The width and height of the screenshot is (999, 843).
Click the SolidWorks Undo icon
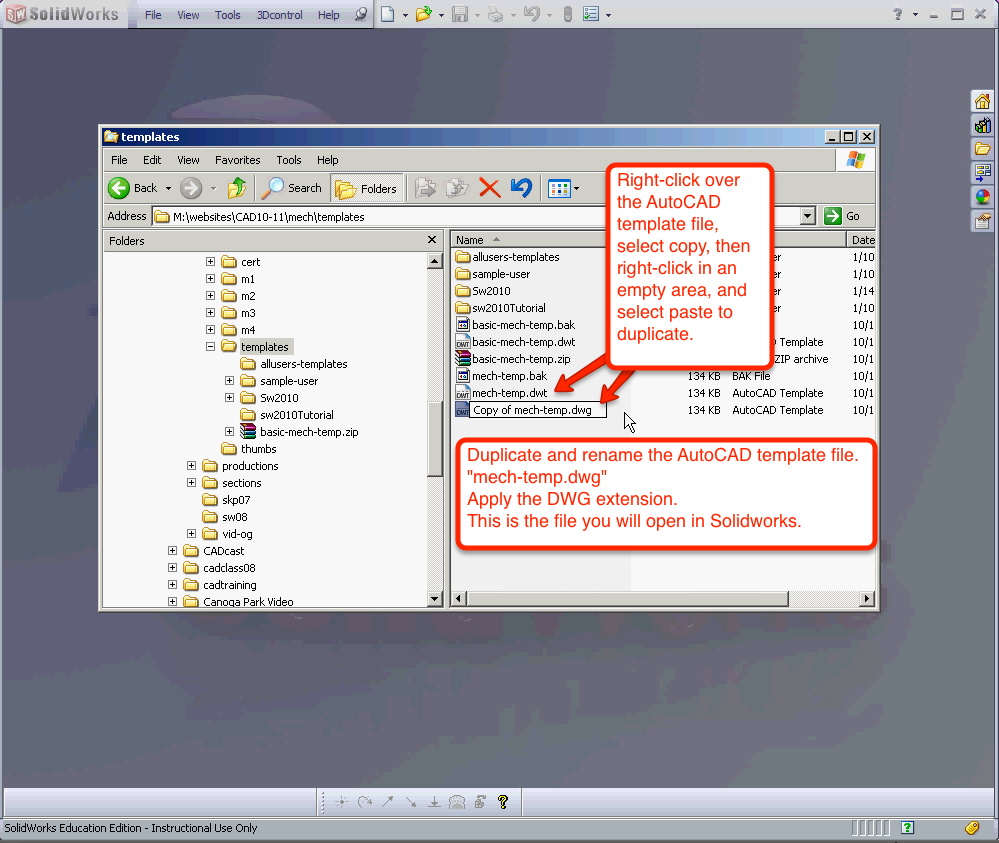[532, 14]
